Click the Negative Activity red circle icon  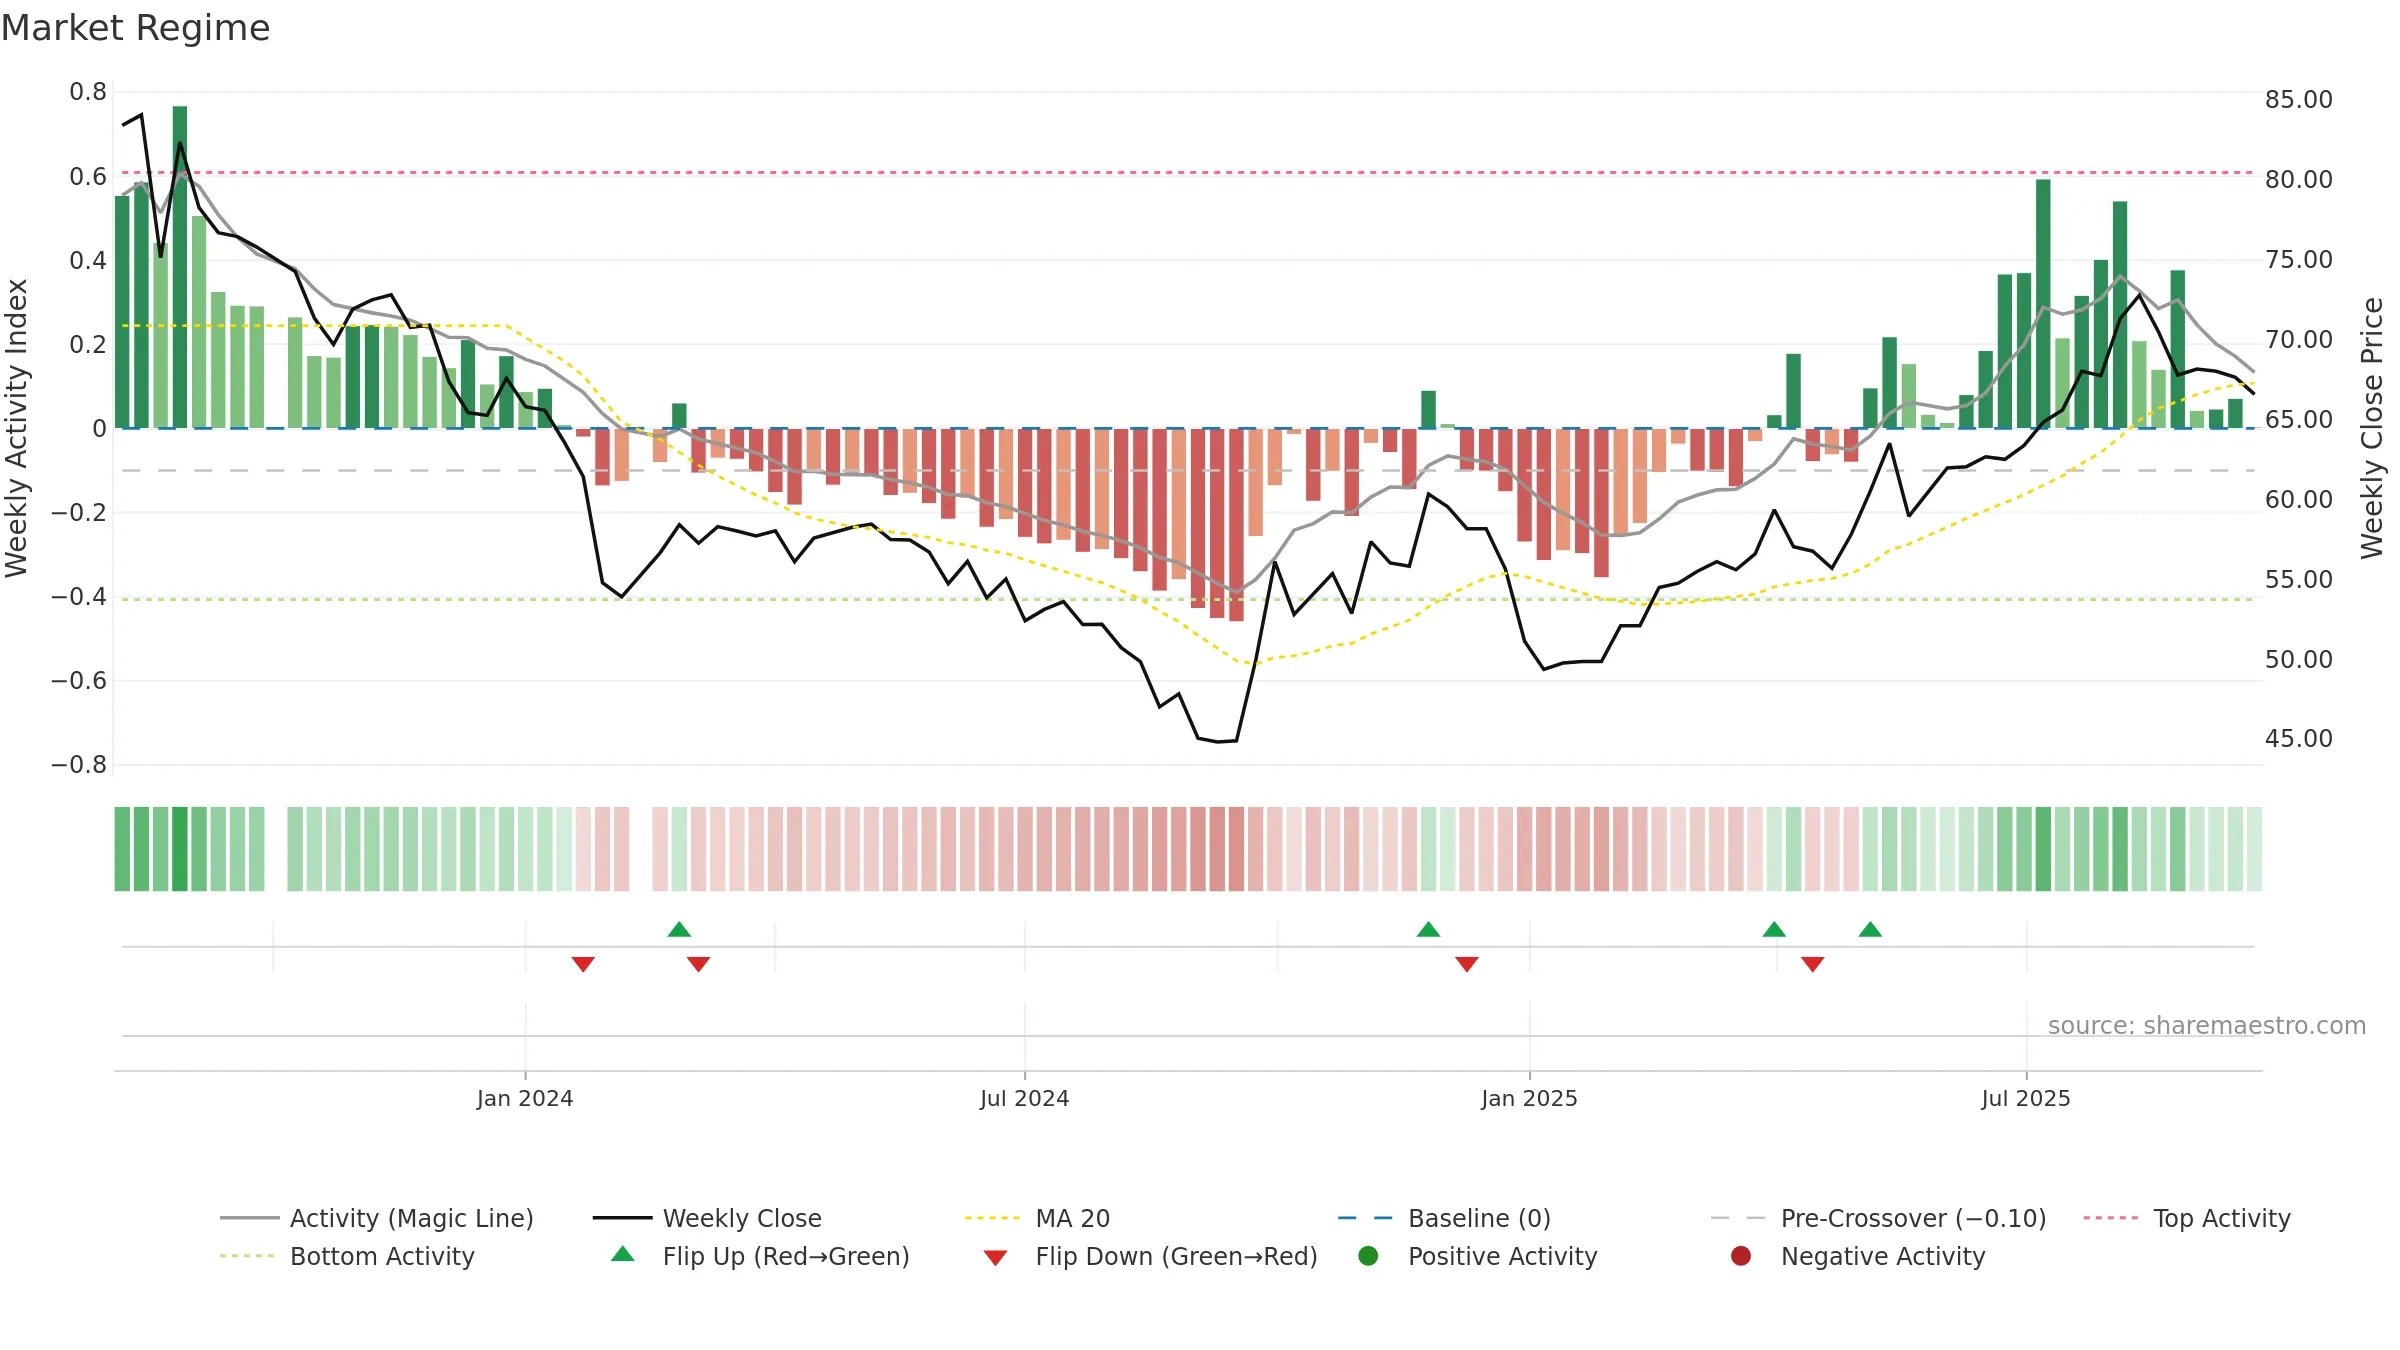(1741, 1256)
